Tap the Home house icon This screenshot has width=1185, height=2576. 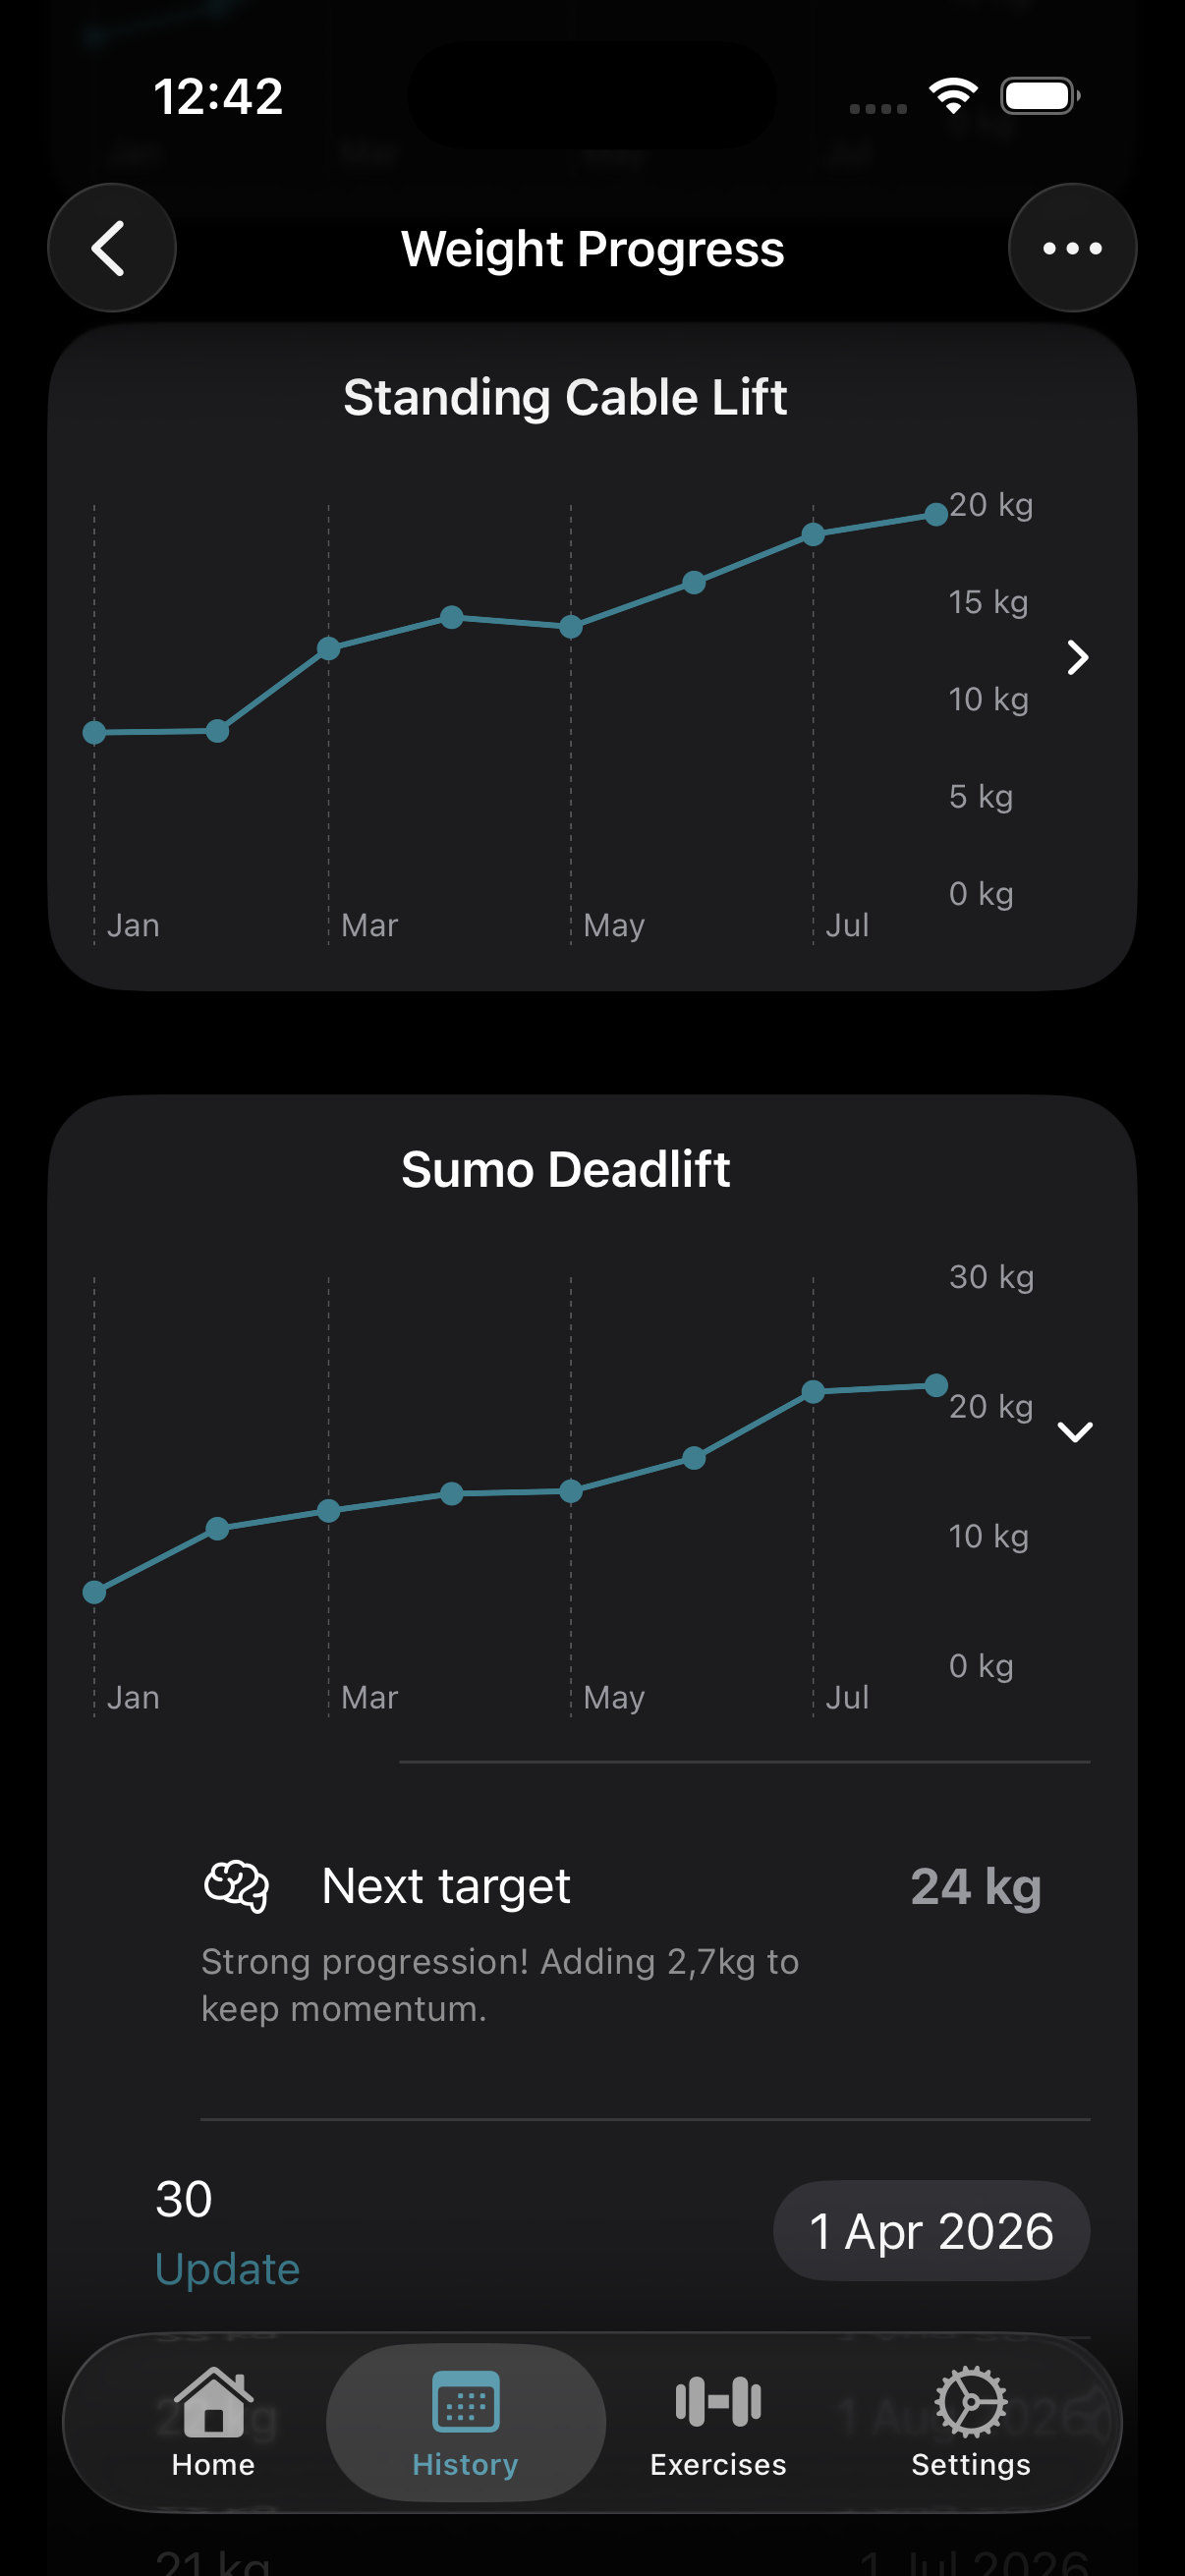click(x=213, y=2401)
